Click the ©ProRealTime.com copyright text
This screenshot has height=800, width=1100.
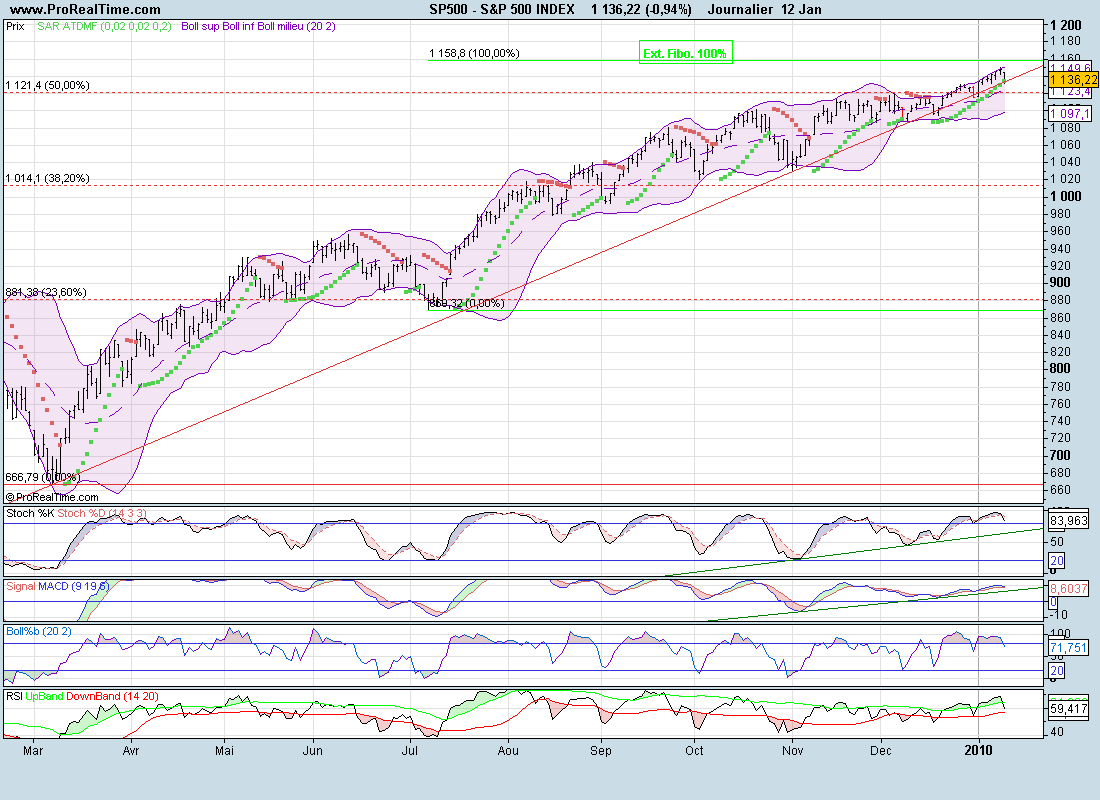coord(51,497)
